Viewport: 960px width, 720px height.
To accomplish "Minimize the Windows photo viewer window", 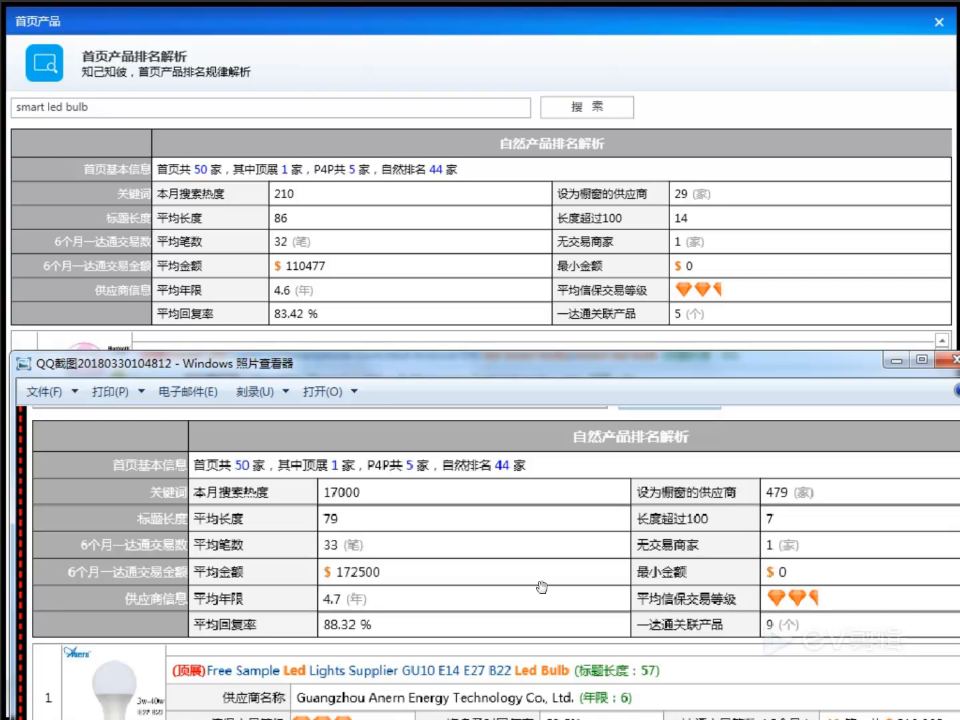I will (x=896, y=361).
